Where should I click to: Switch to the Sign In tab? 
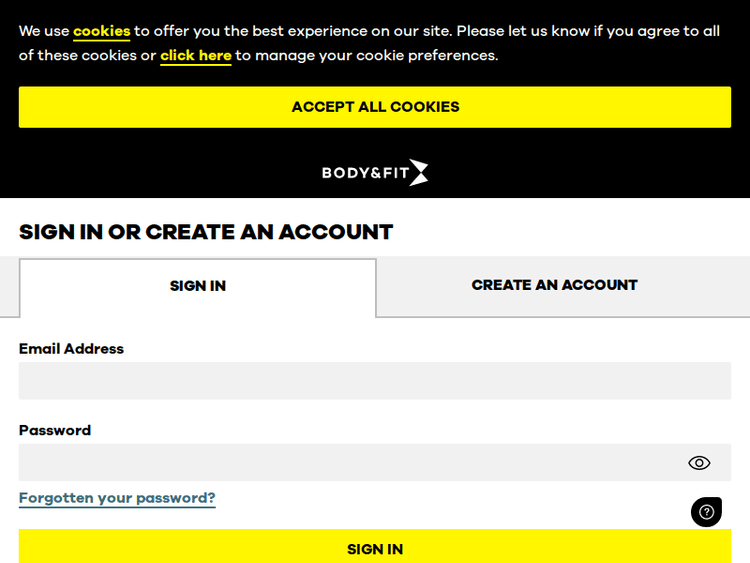198,286
